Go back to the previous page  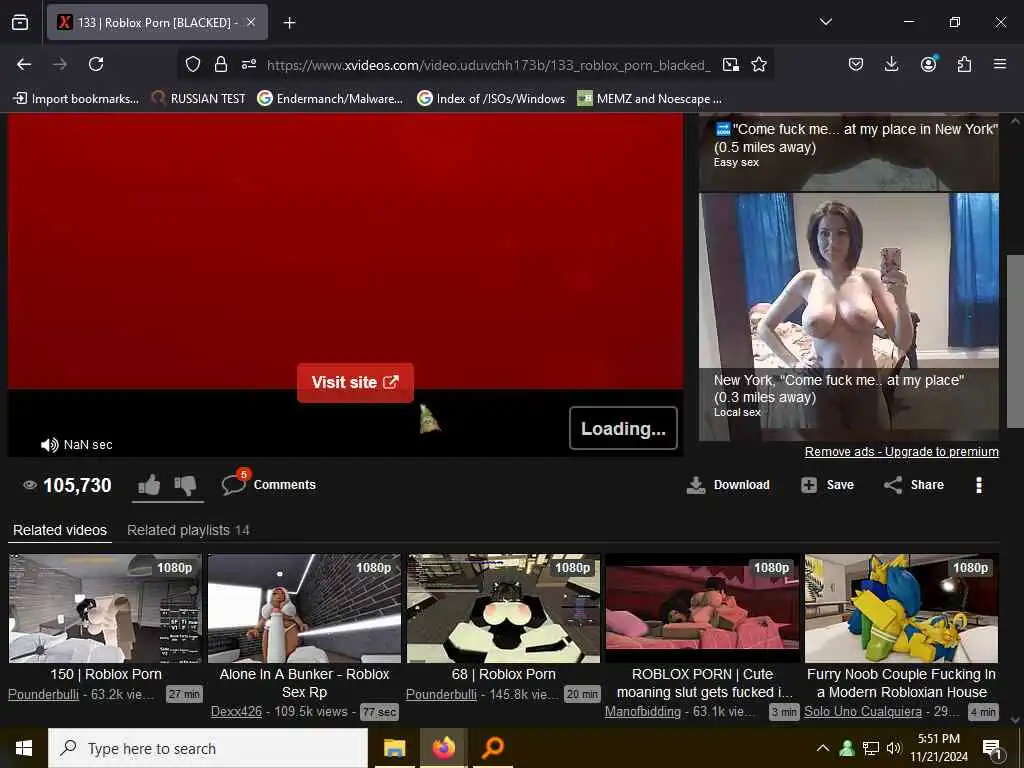[24, 64]
